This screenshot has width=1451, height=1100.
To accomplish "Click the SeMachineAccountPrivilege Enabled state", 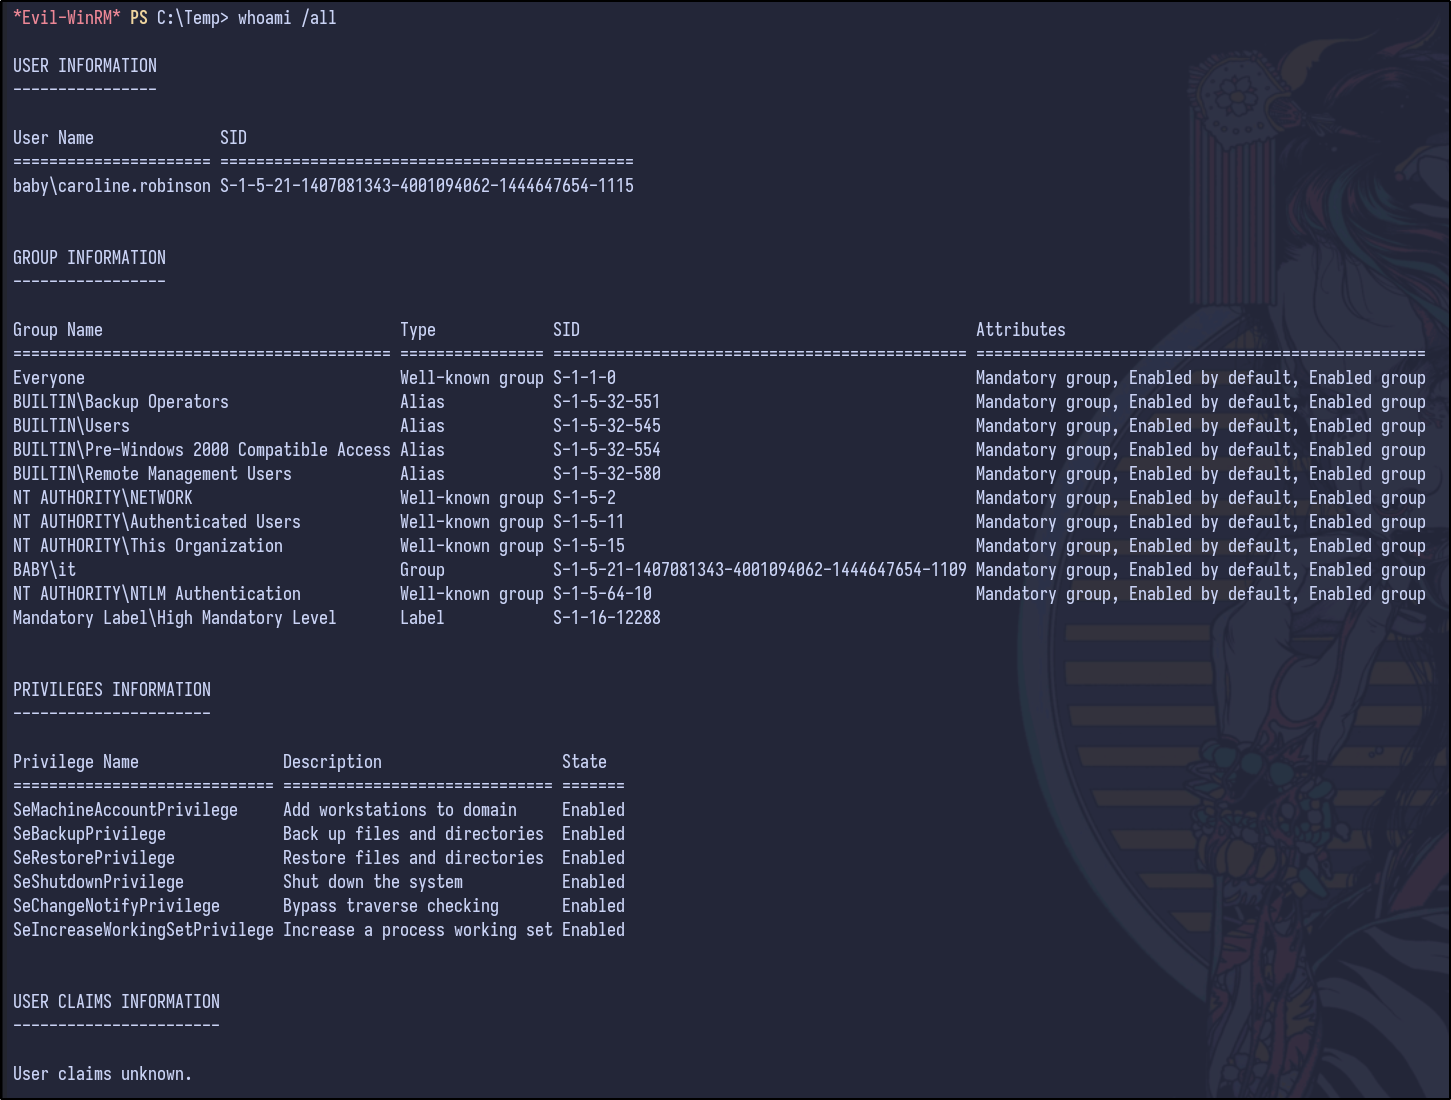I will tap(593, 810).
